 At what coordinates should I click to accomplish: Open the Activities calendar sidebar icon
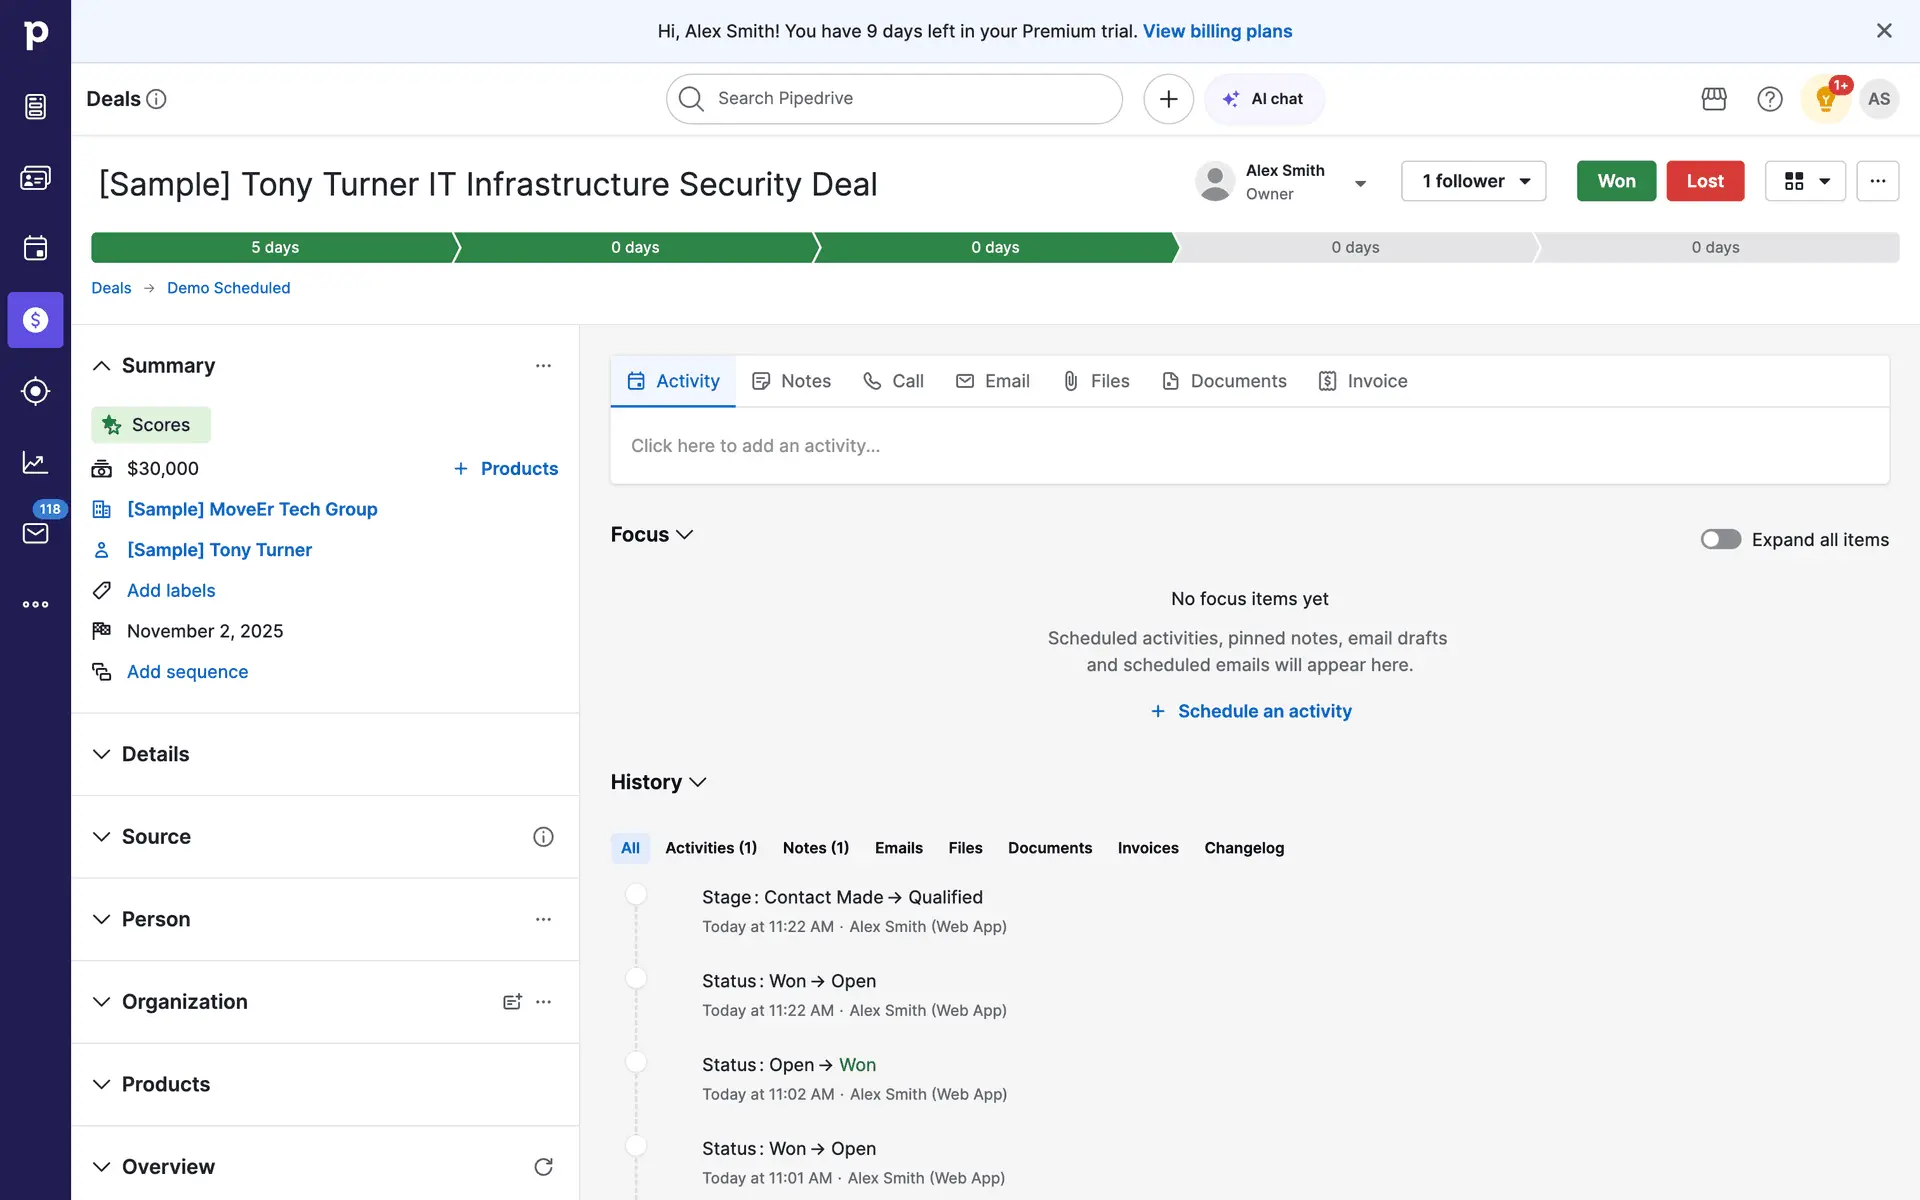pos(35,248)
